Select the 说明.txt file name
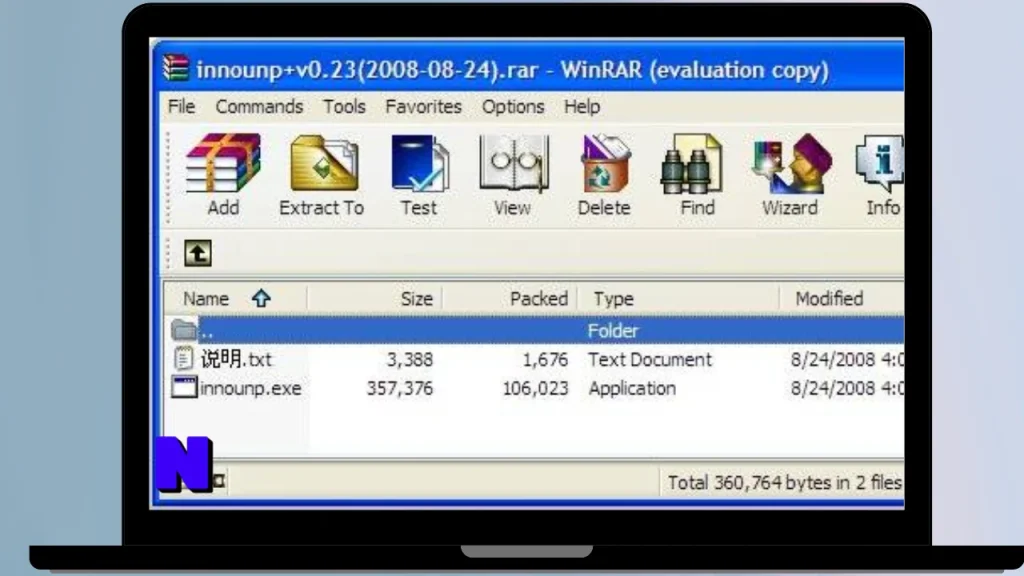Viewport: 1024px width, 576px height. point(236,359)
